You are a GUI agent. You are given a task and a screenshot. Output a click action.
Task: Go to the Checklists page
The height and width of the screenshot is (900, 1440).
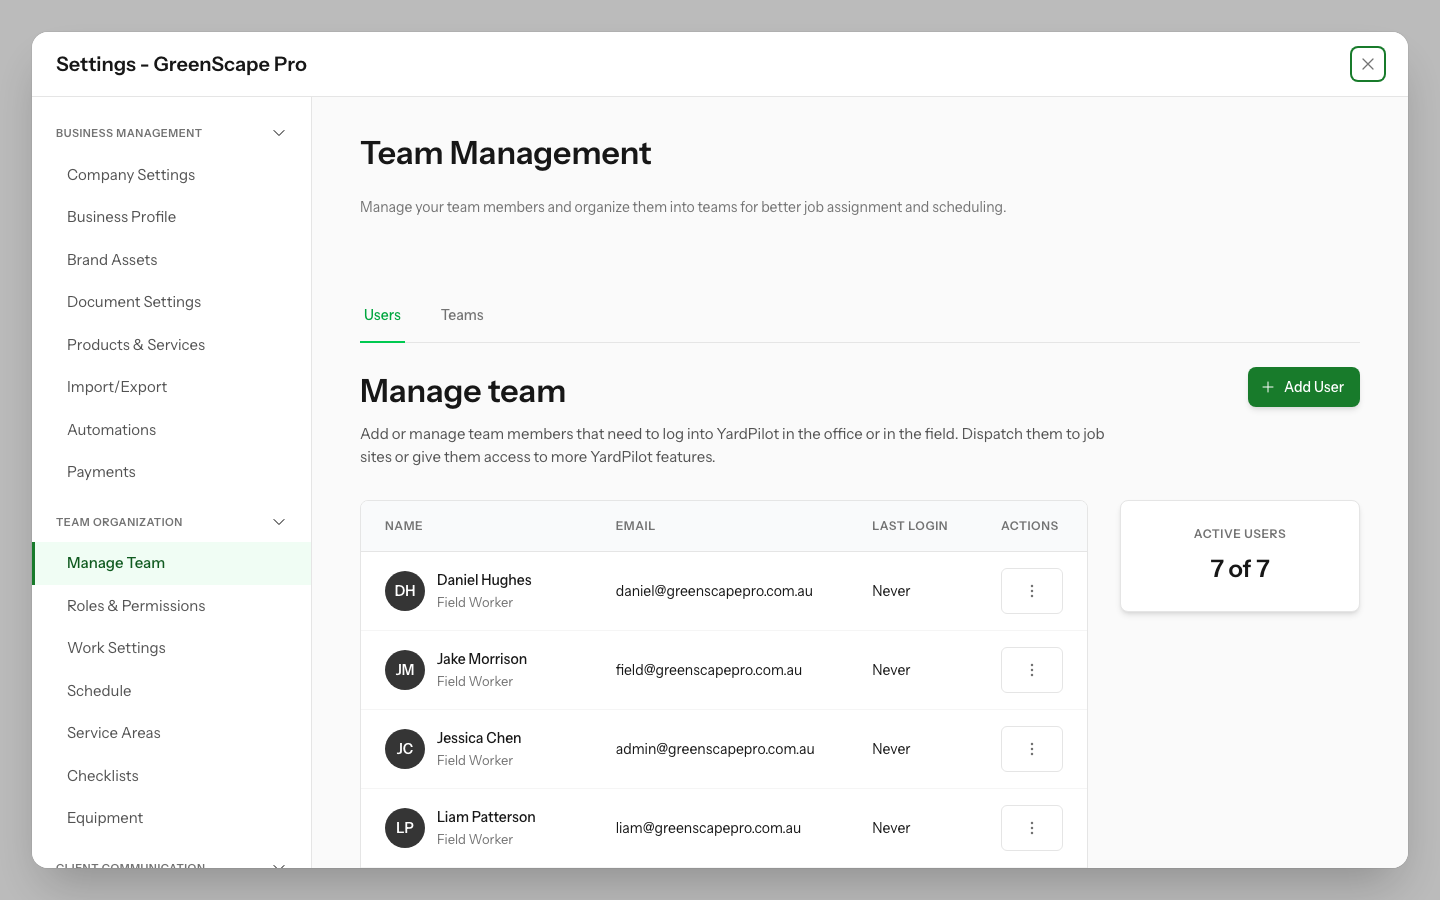102,775
